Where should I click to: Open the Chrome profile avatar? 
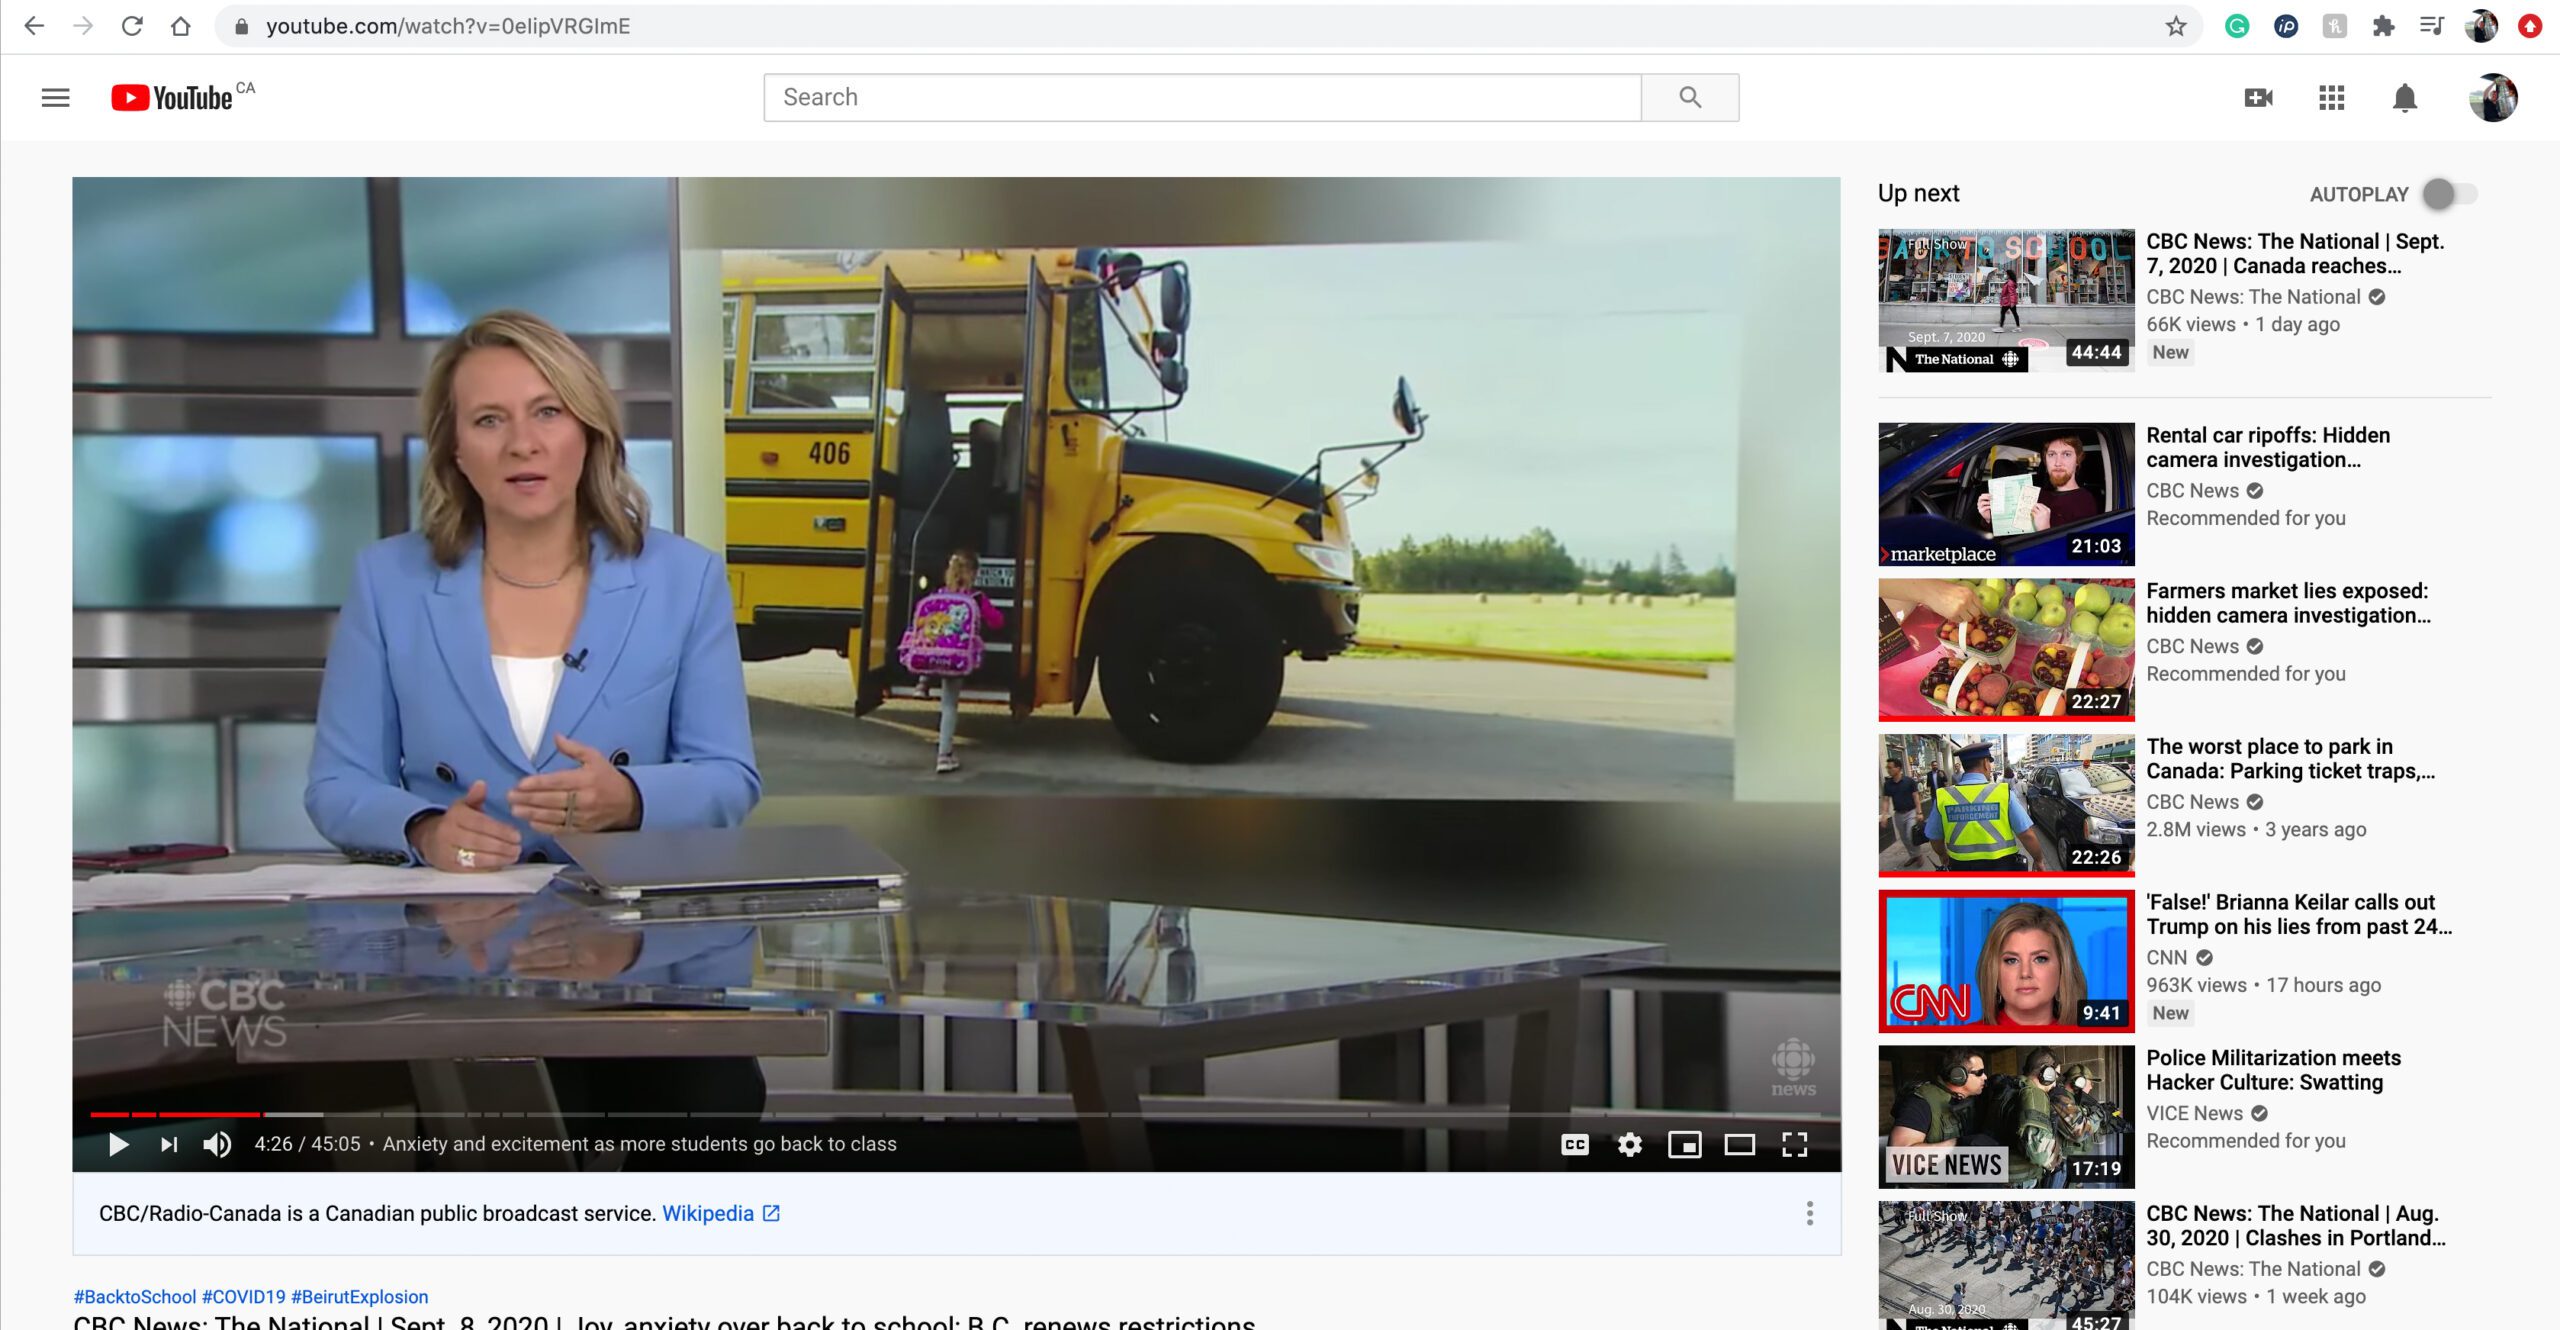pyautogui.click(x=2481, y=26)
